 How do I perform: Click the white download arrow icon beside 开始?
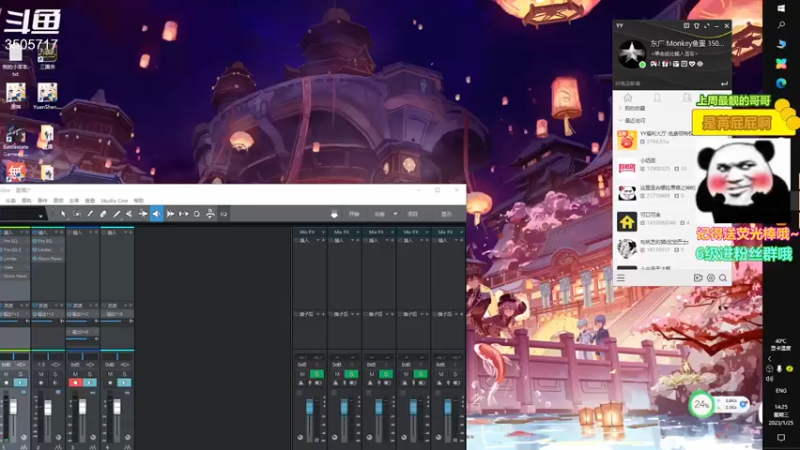tap(334, 214)
